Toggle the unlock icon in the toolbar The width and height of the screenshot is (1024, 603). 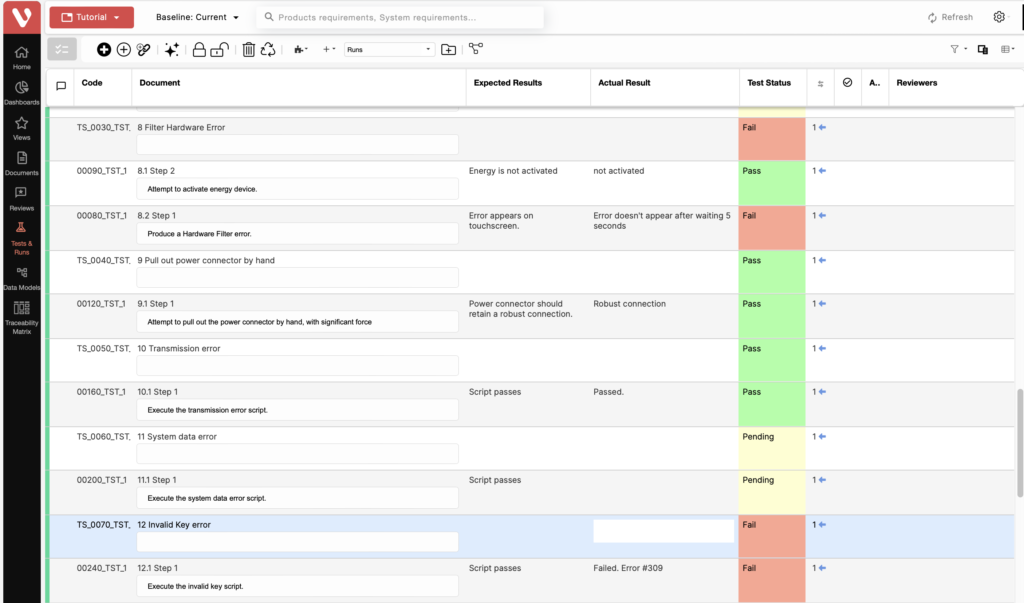(220, 49)
